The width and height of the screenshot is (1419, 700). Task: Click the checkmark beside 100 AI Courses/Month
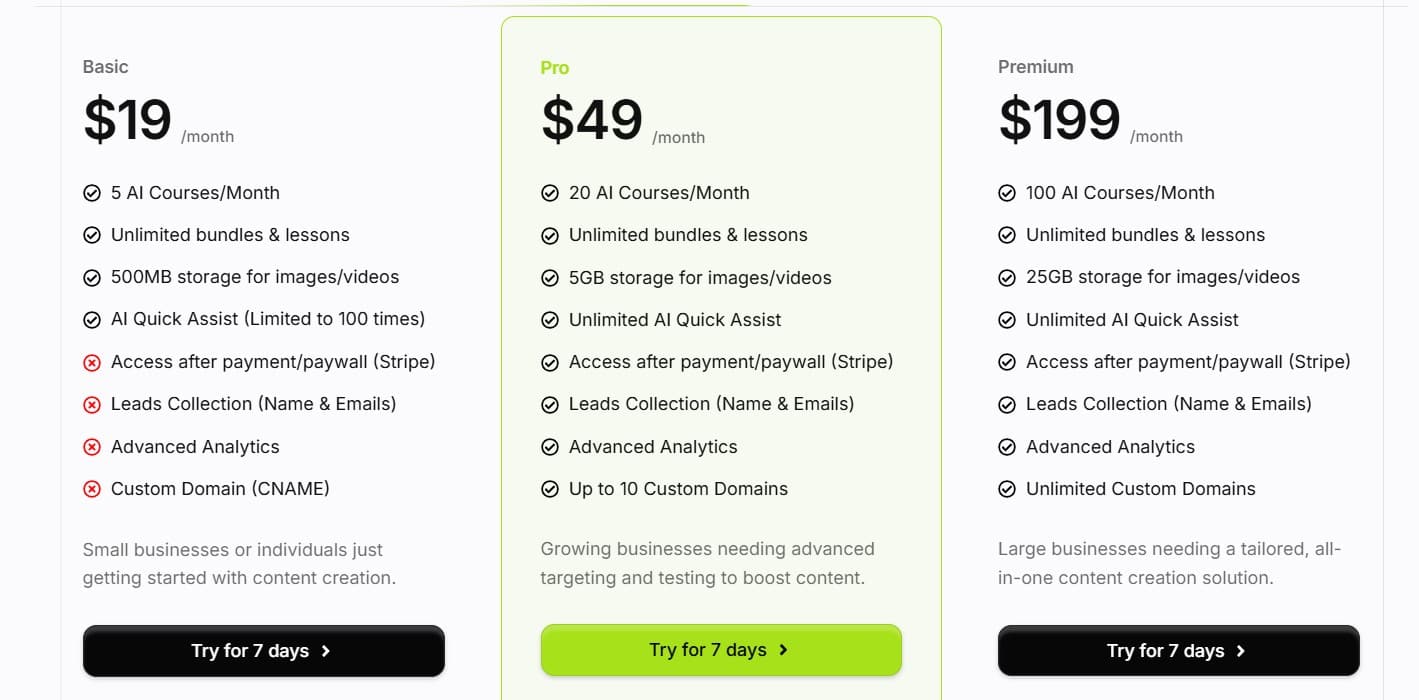click(1006, 193)
